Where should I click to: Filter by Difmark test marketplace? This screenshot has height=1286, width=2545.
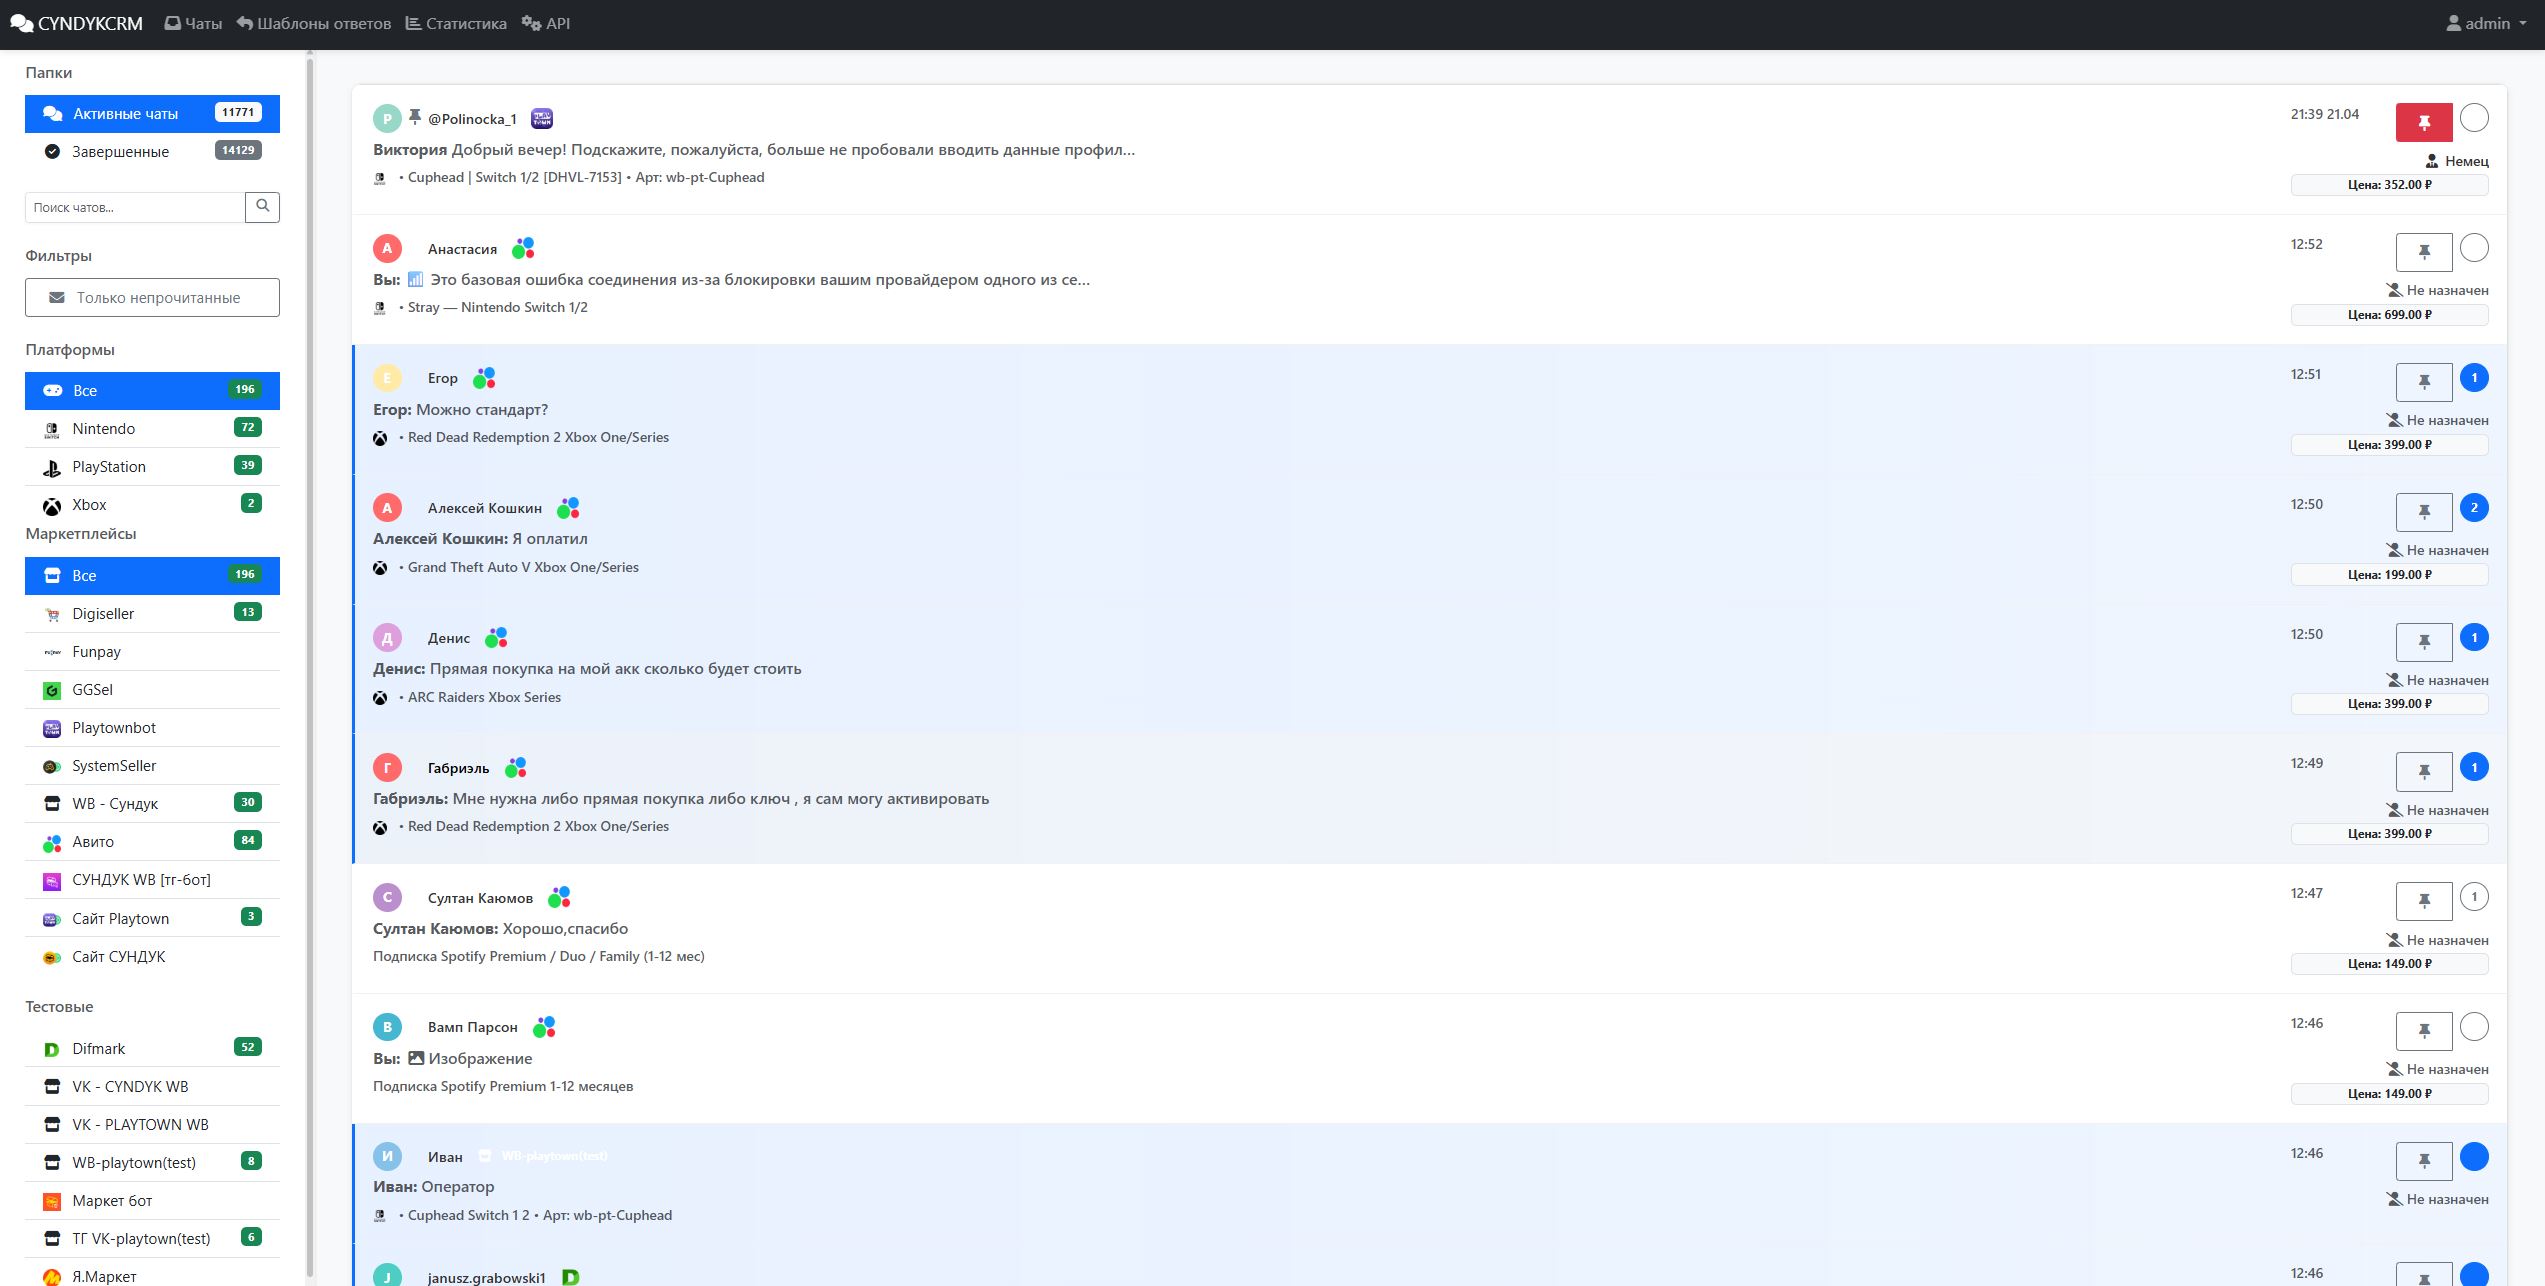[152, 1048]
